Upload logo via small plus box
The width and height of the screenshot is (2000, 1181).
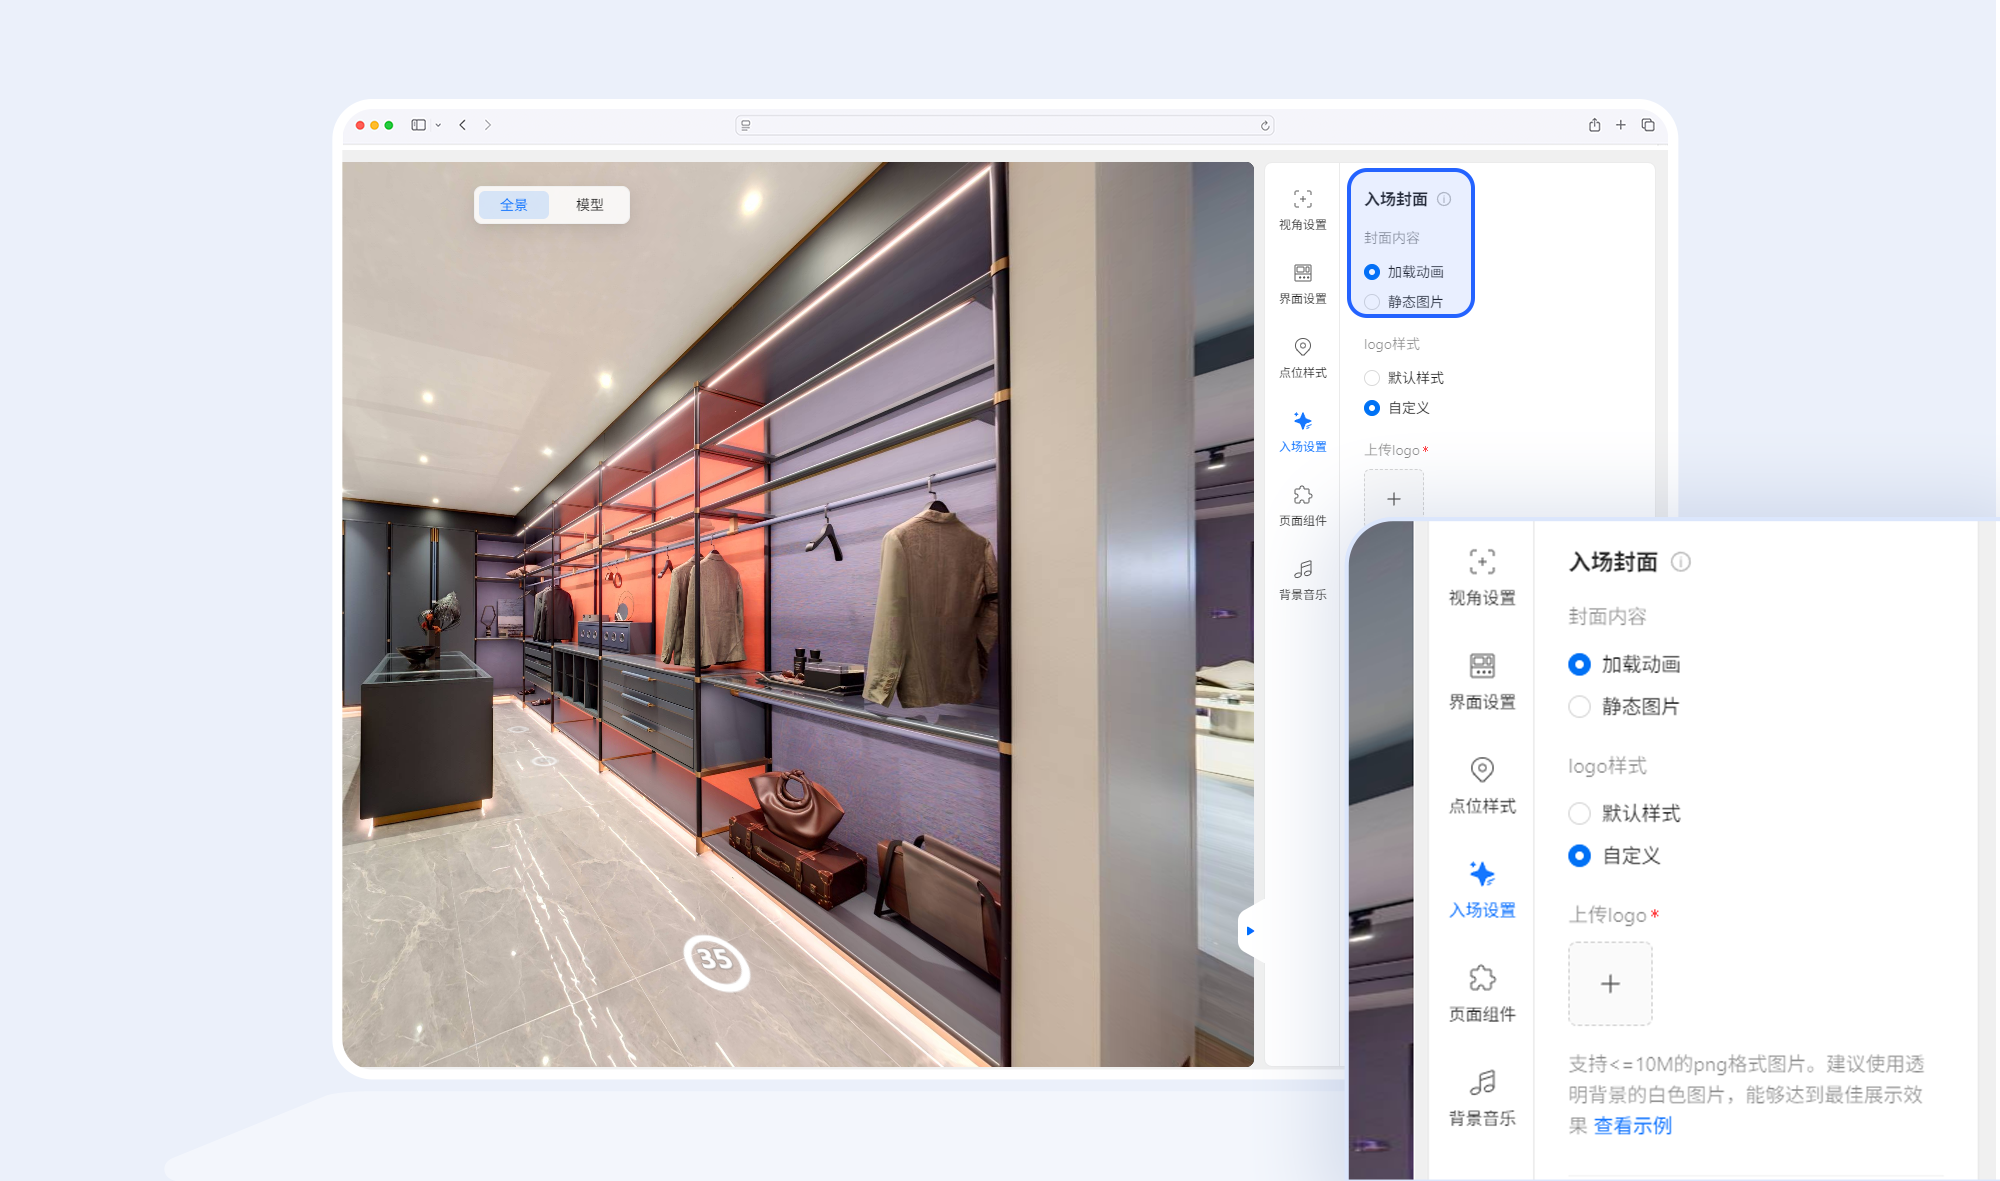coord(1394,495)
